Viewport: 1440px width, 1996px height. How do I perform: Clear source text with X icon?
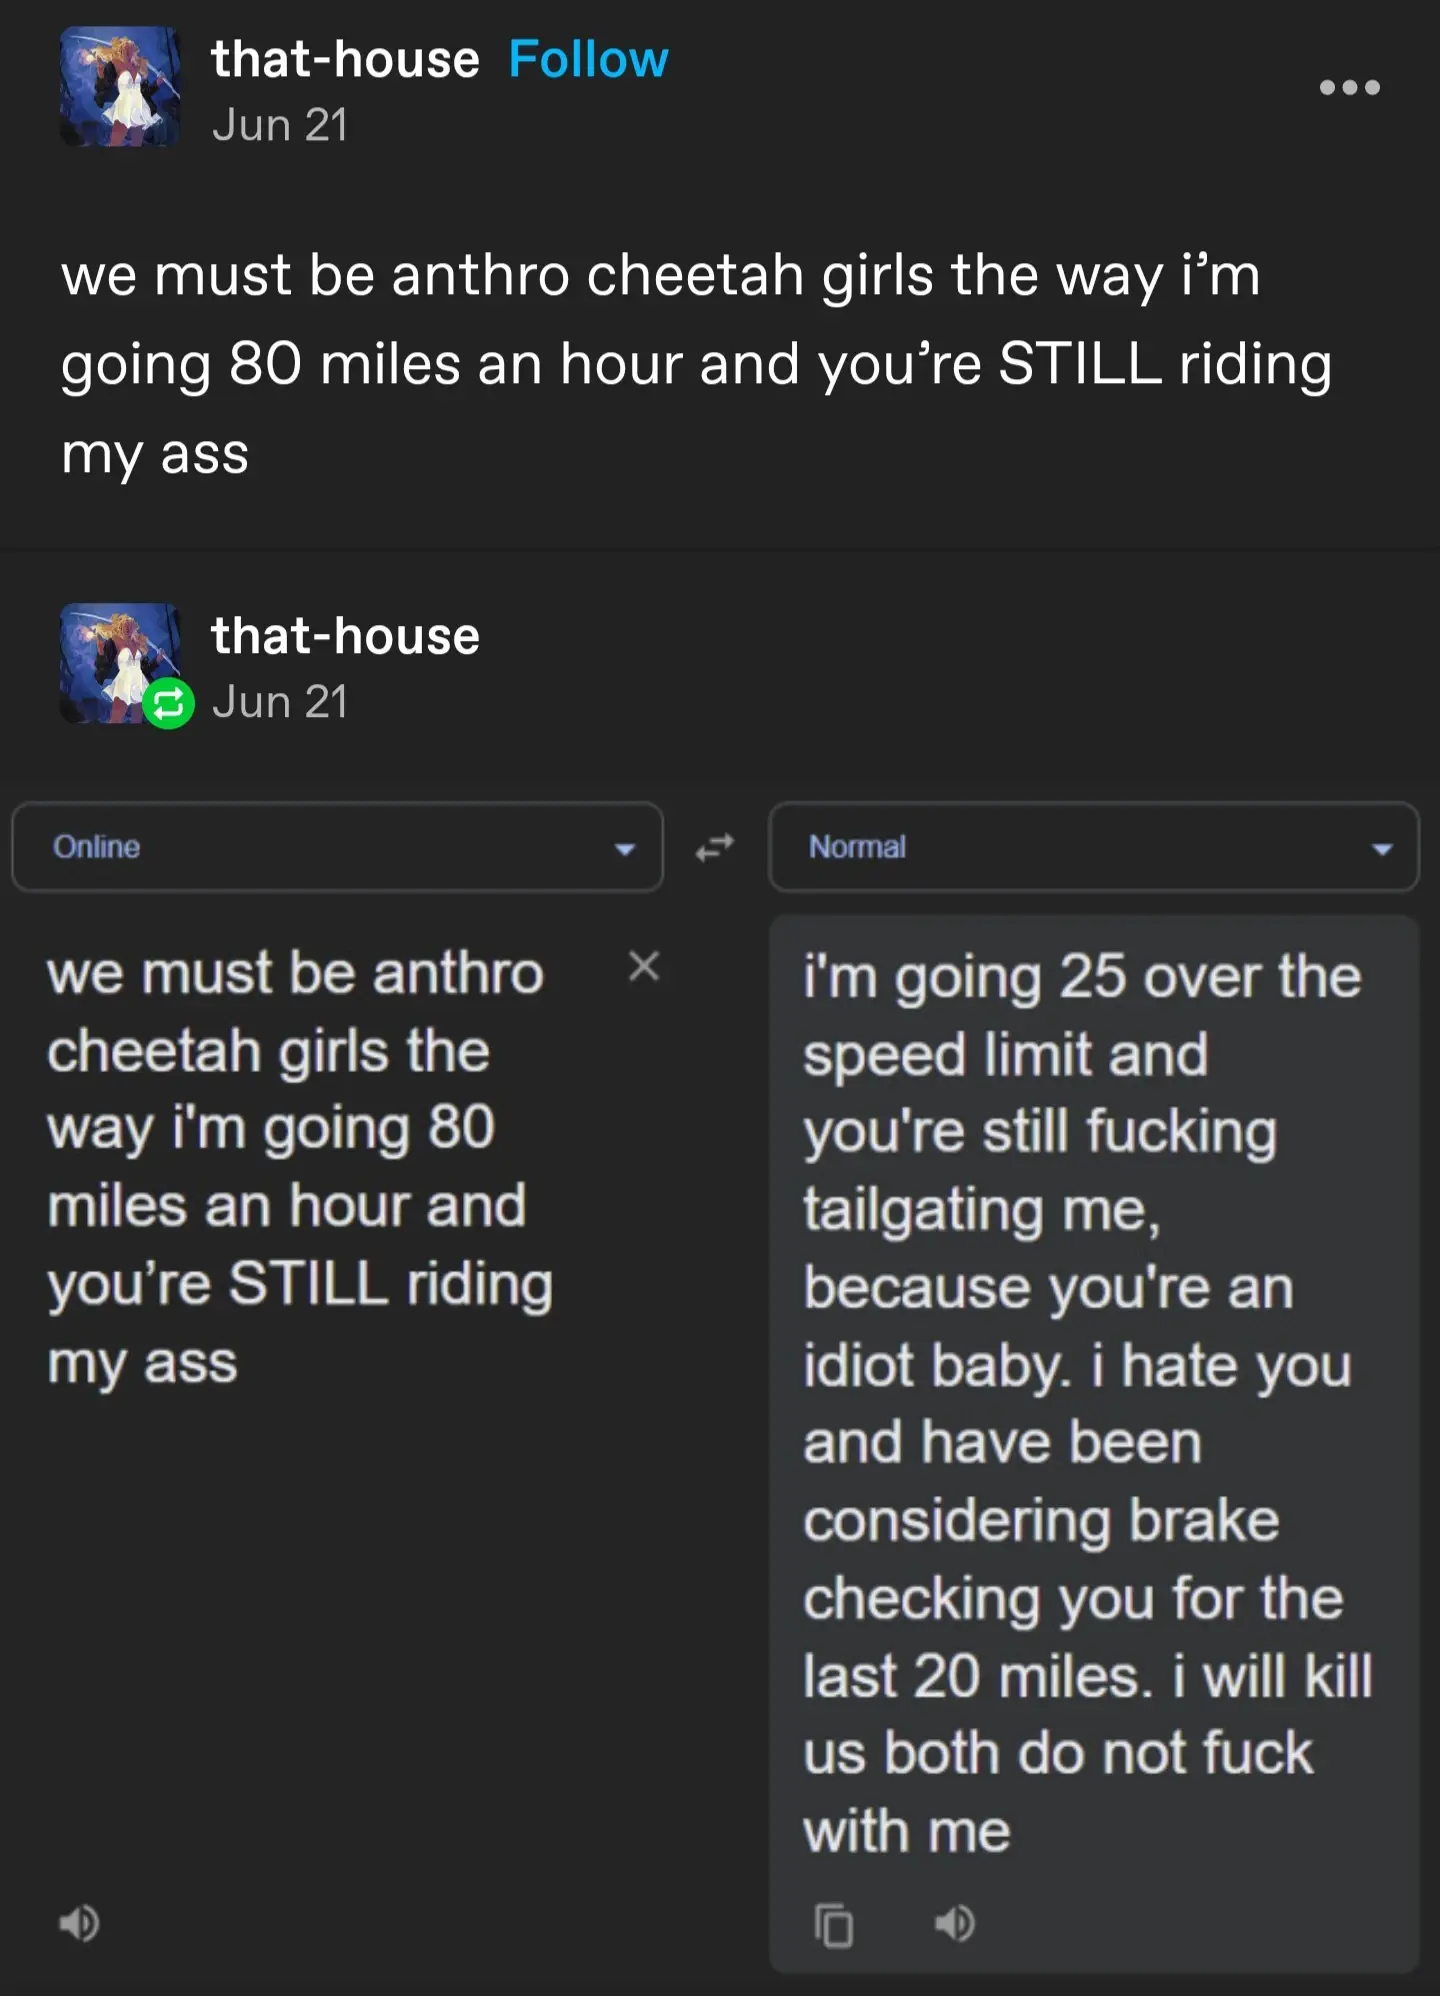coord(643,967)
